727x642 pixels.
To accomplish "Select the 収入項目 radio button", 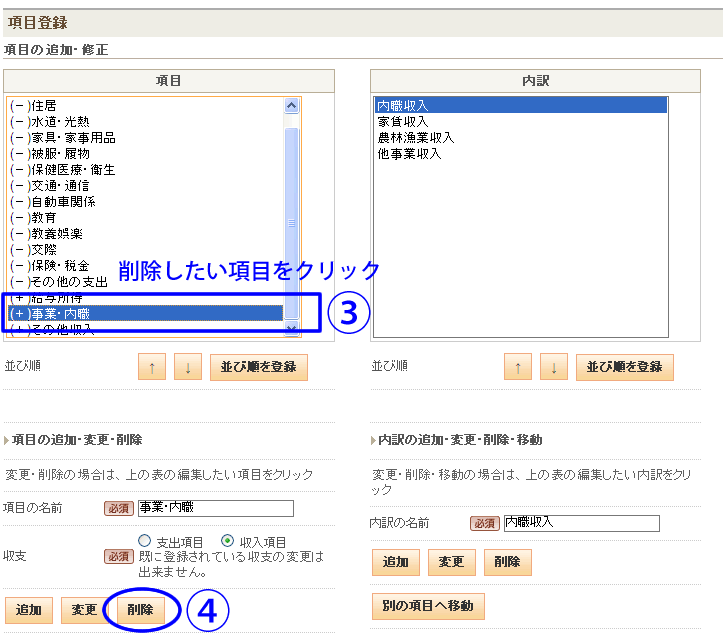I will (227, 540).
